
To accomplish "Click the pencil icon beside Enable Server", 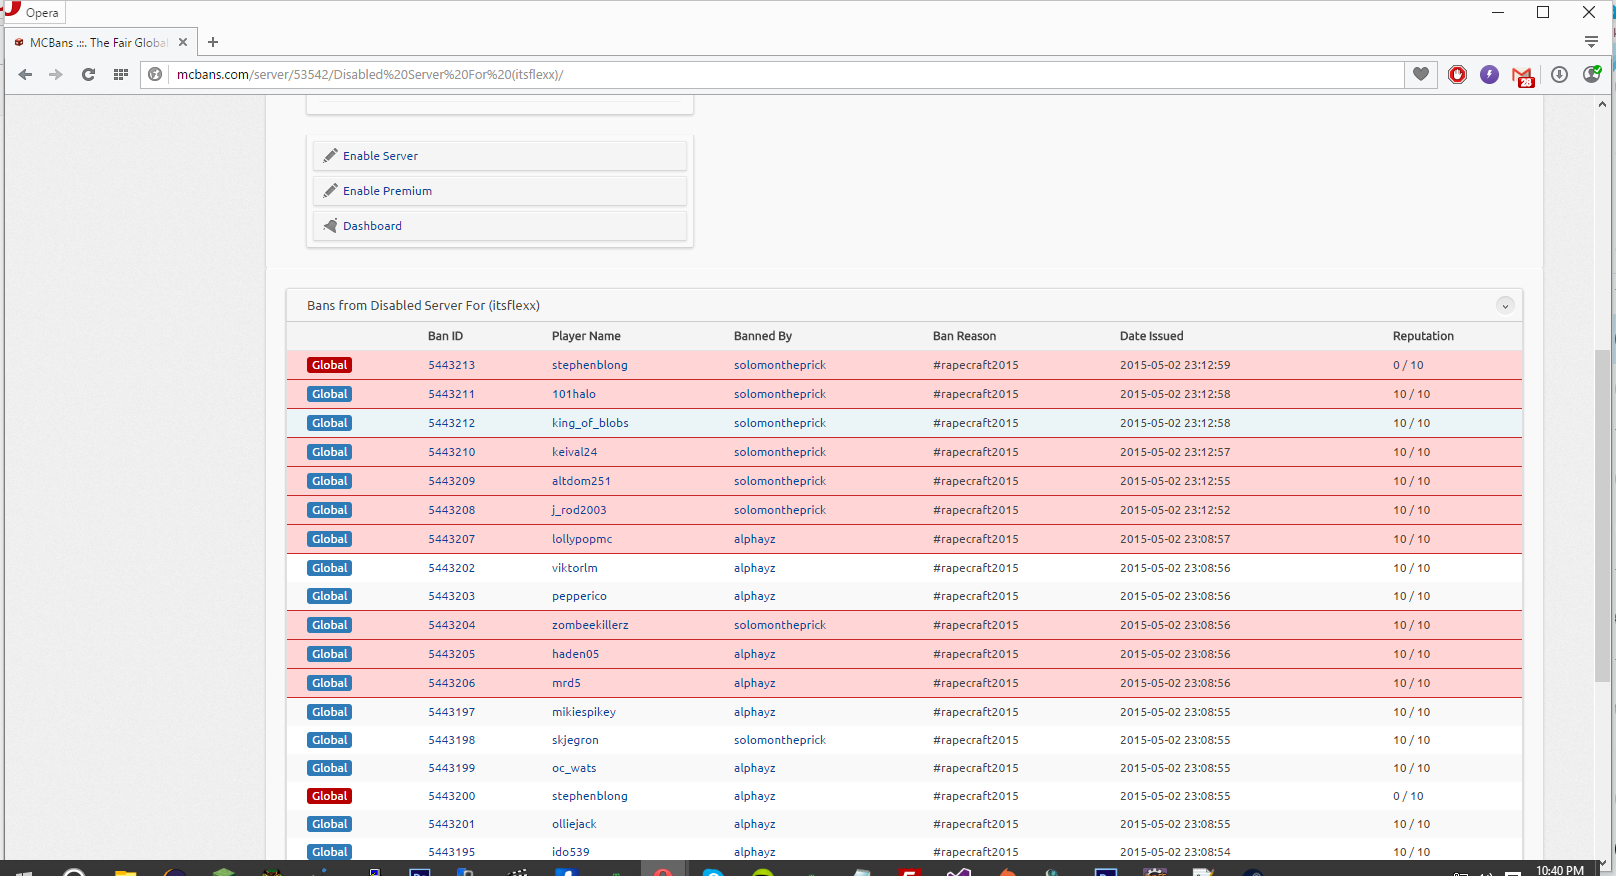I will point(330,155).
